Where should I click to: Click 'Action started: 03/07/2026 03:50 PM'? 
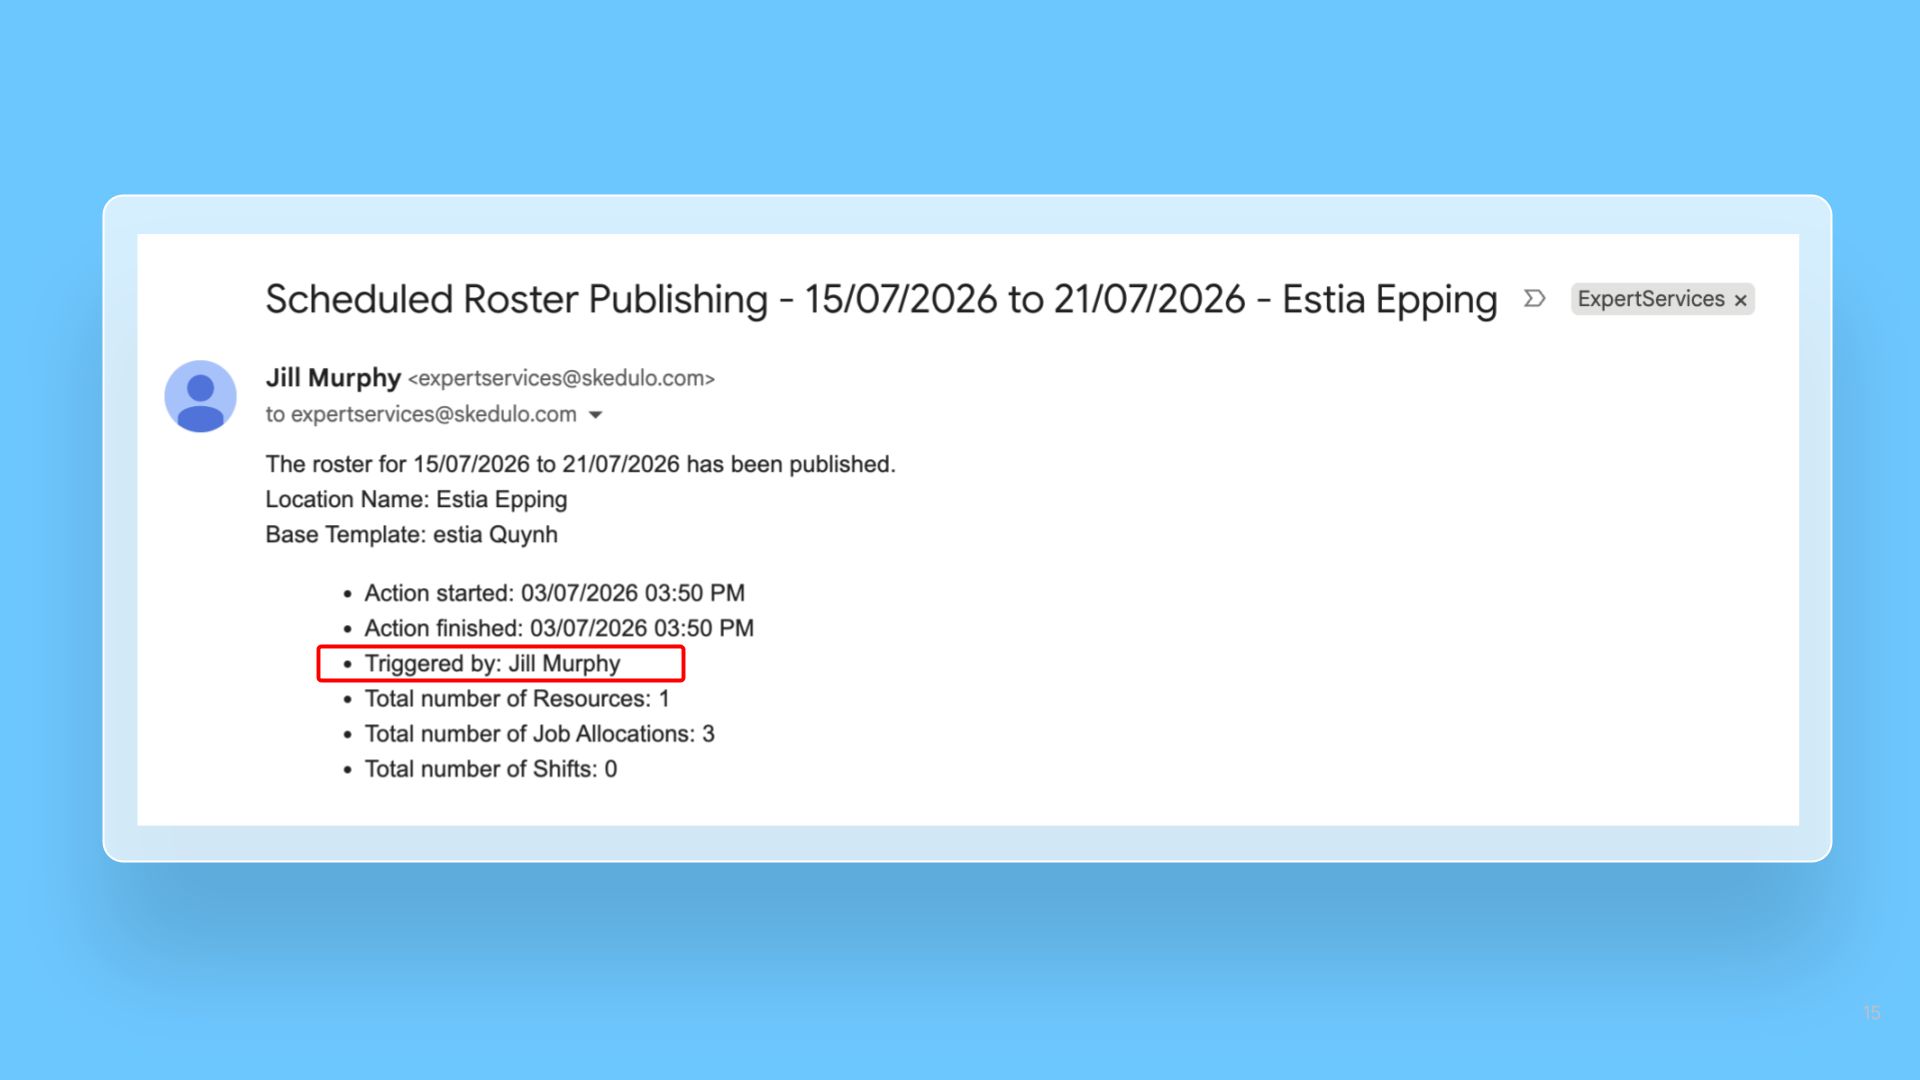click(x=554, y=593)
